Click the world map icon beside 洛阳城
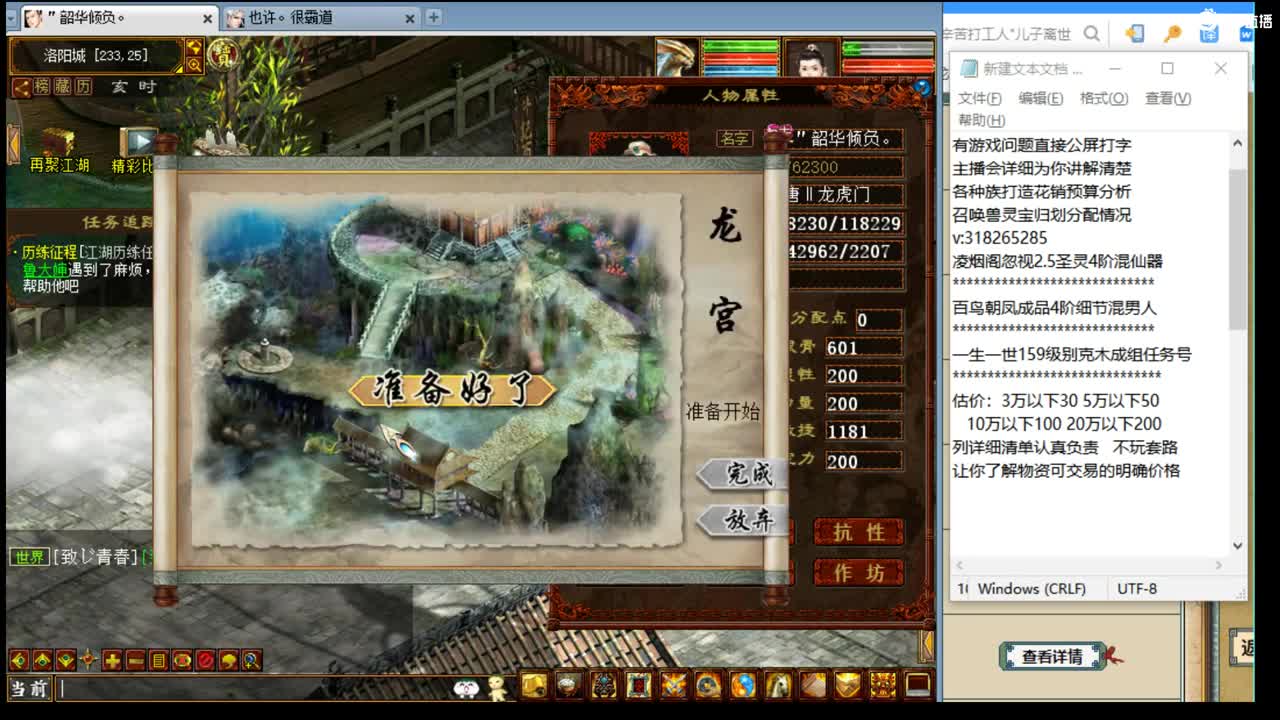 click(194, 47)
